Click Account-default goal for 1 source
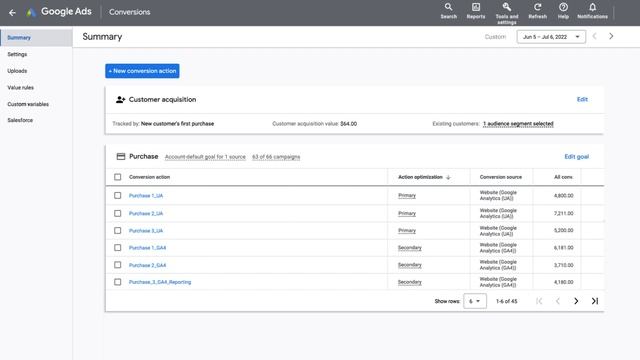Screen dimensions: 640x360 pos(205,157)
